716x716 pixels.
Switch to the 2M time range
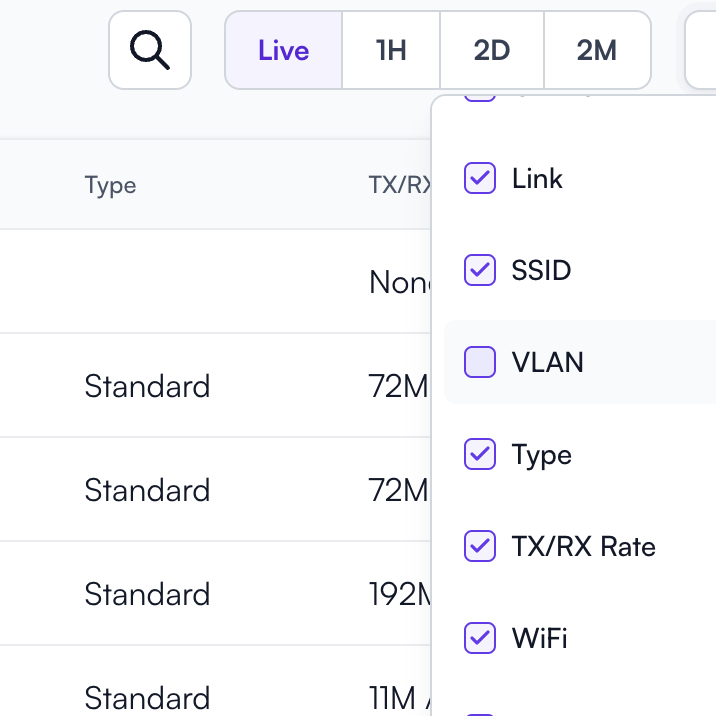597,50
